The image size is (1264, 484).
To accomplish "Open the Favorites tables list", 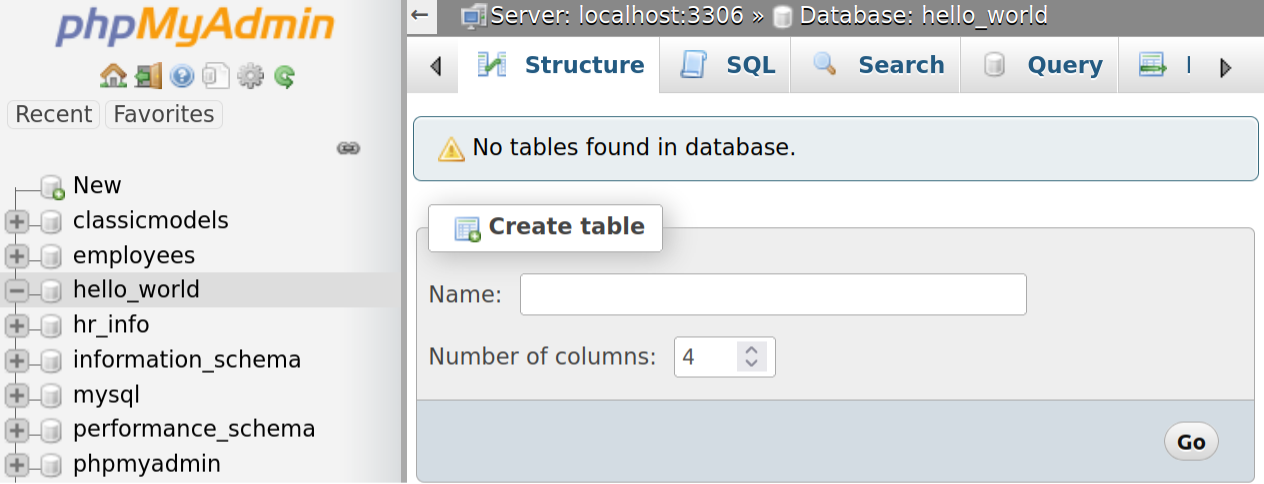I will click(164, 115).
